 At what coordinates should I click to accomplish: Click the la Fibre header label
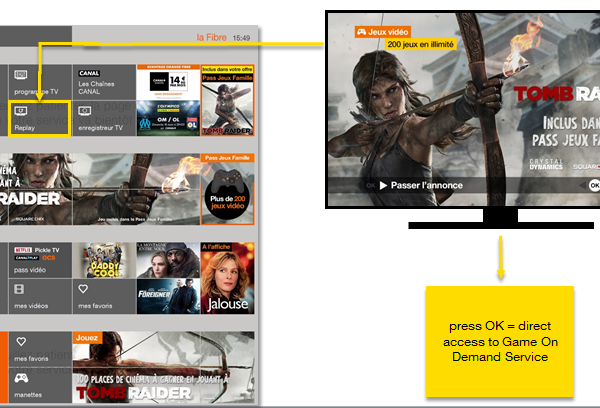pyautogui.click(x=212, y=38)
